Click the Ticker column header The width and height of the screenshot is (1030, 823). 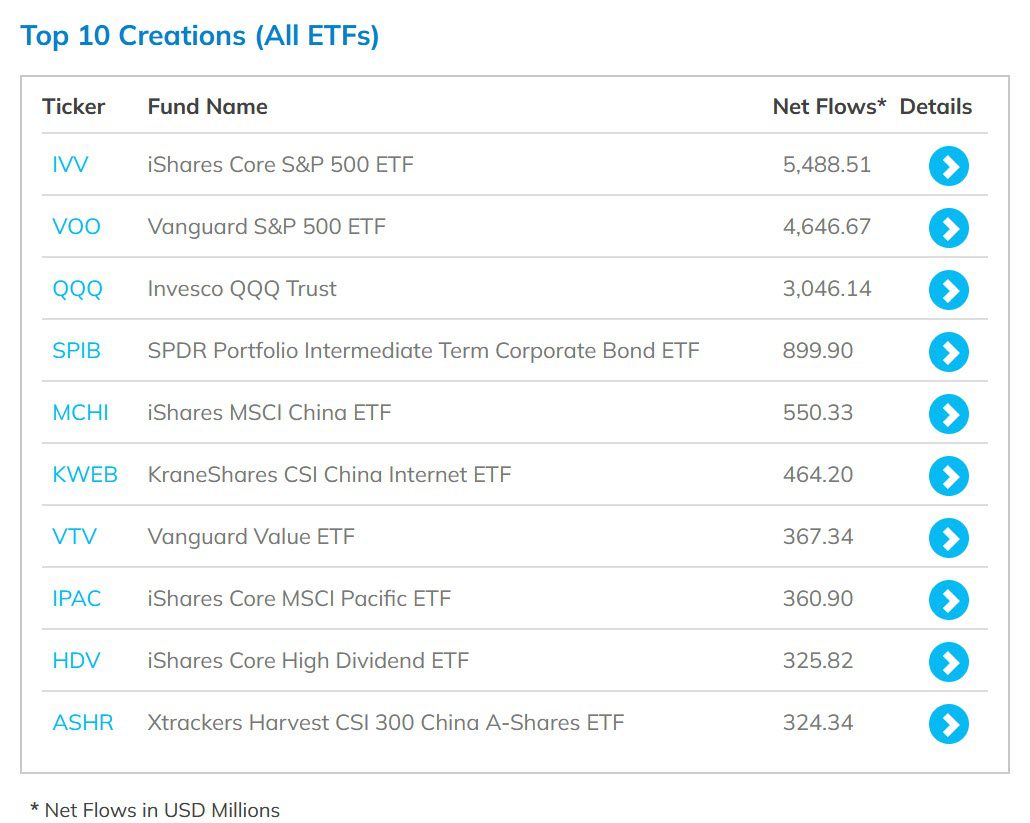(73, 107)
